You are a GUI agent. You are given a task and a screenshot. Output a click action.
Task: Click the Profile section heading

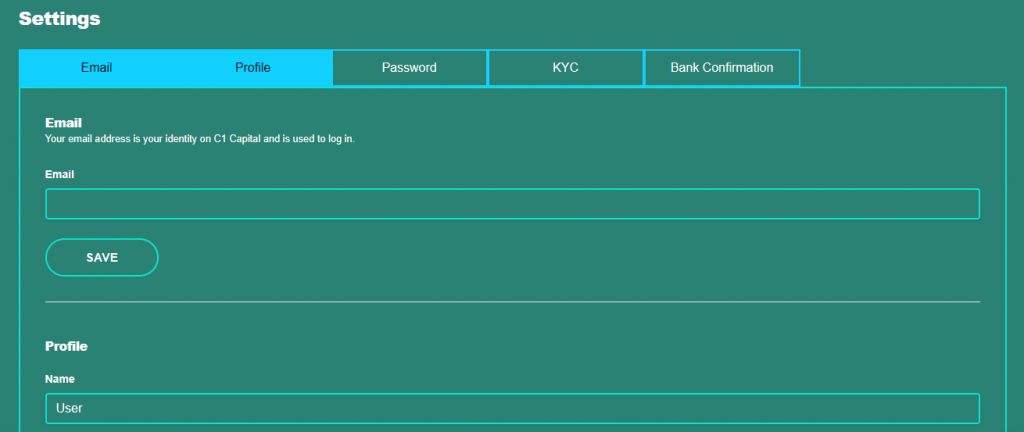point(66,346)
